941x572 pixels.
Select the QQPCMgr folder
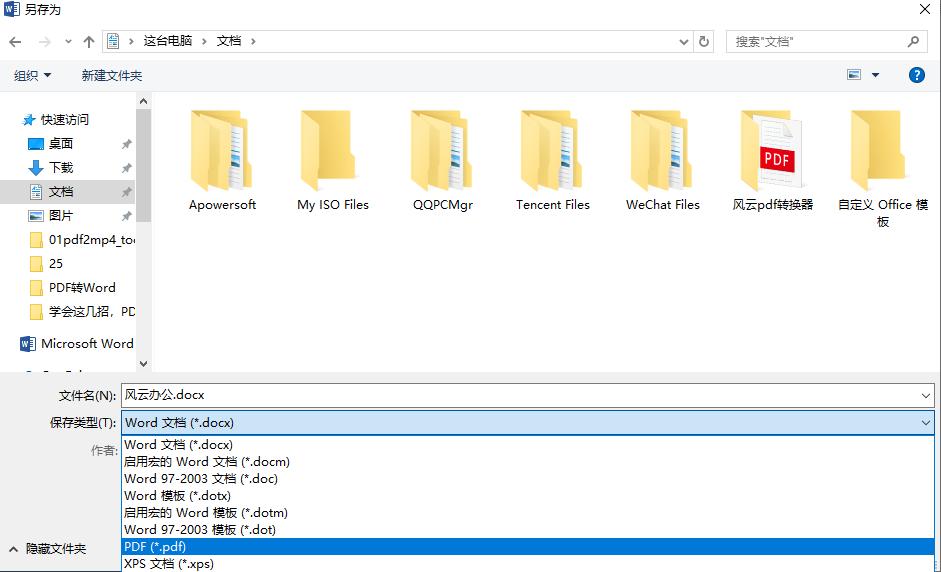442,160
